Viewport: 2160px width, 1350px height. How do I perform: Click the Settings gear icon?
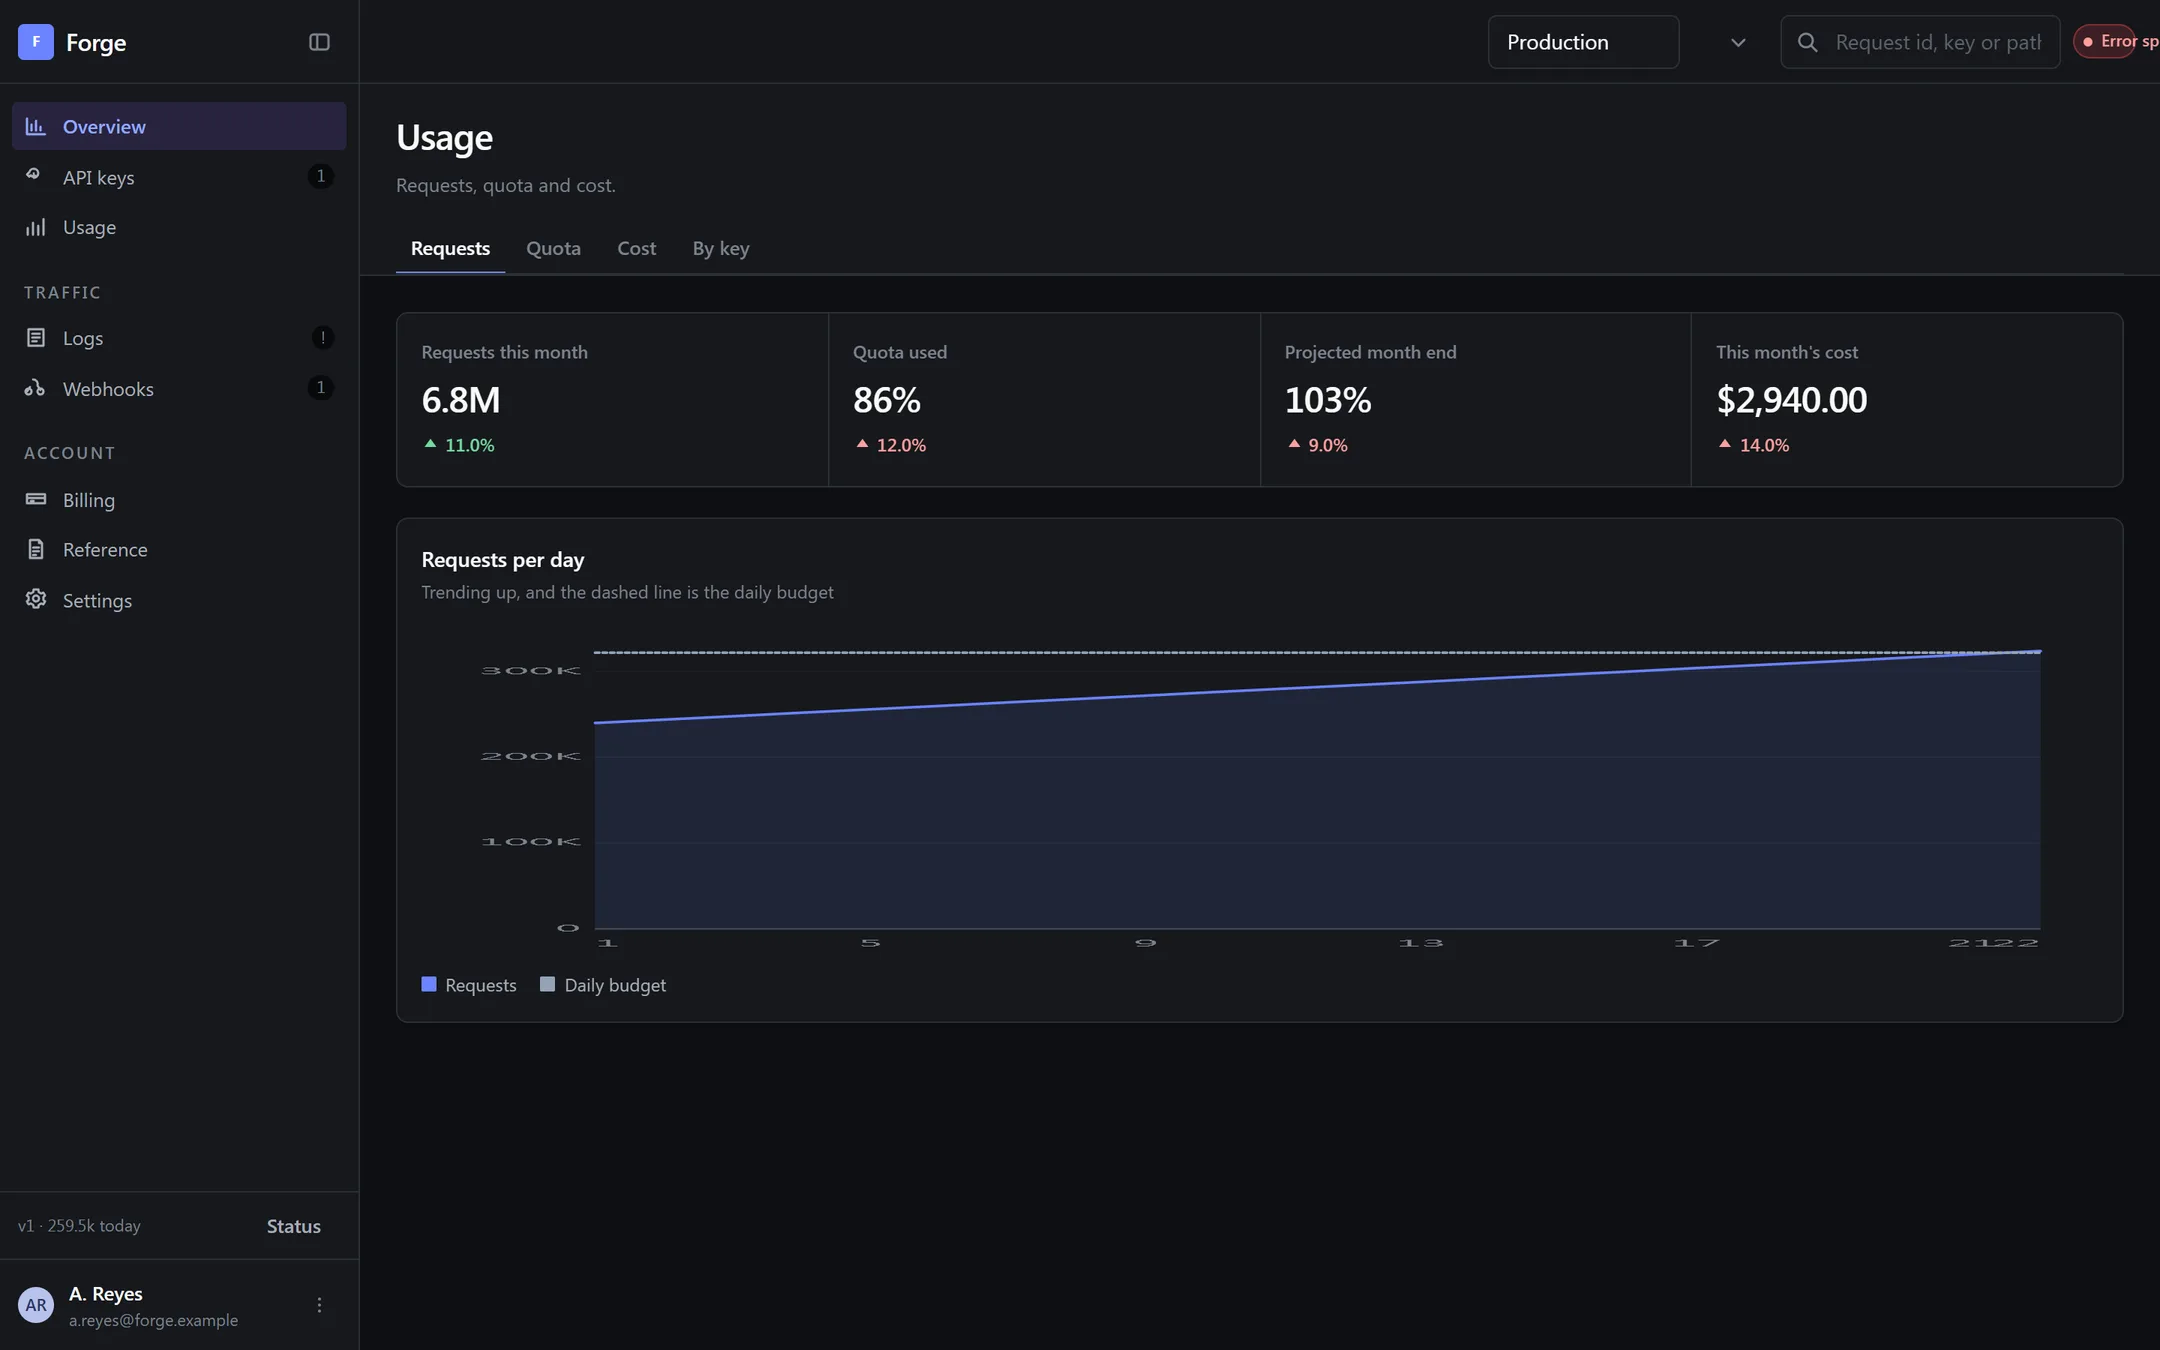point(35,599)
